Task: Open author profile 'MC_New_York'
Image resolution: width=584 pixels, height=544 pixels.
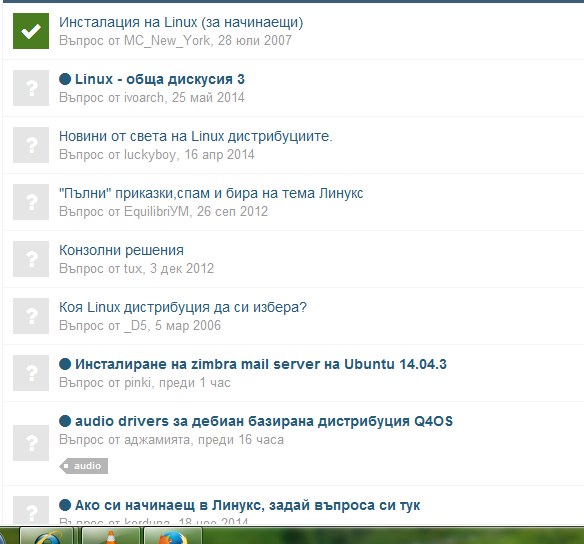Action: click(167, 40)
